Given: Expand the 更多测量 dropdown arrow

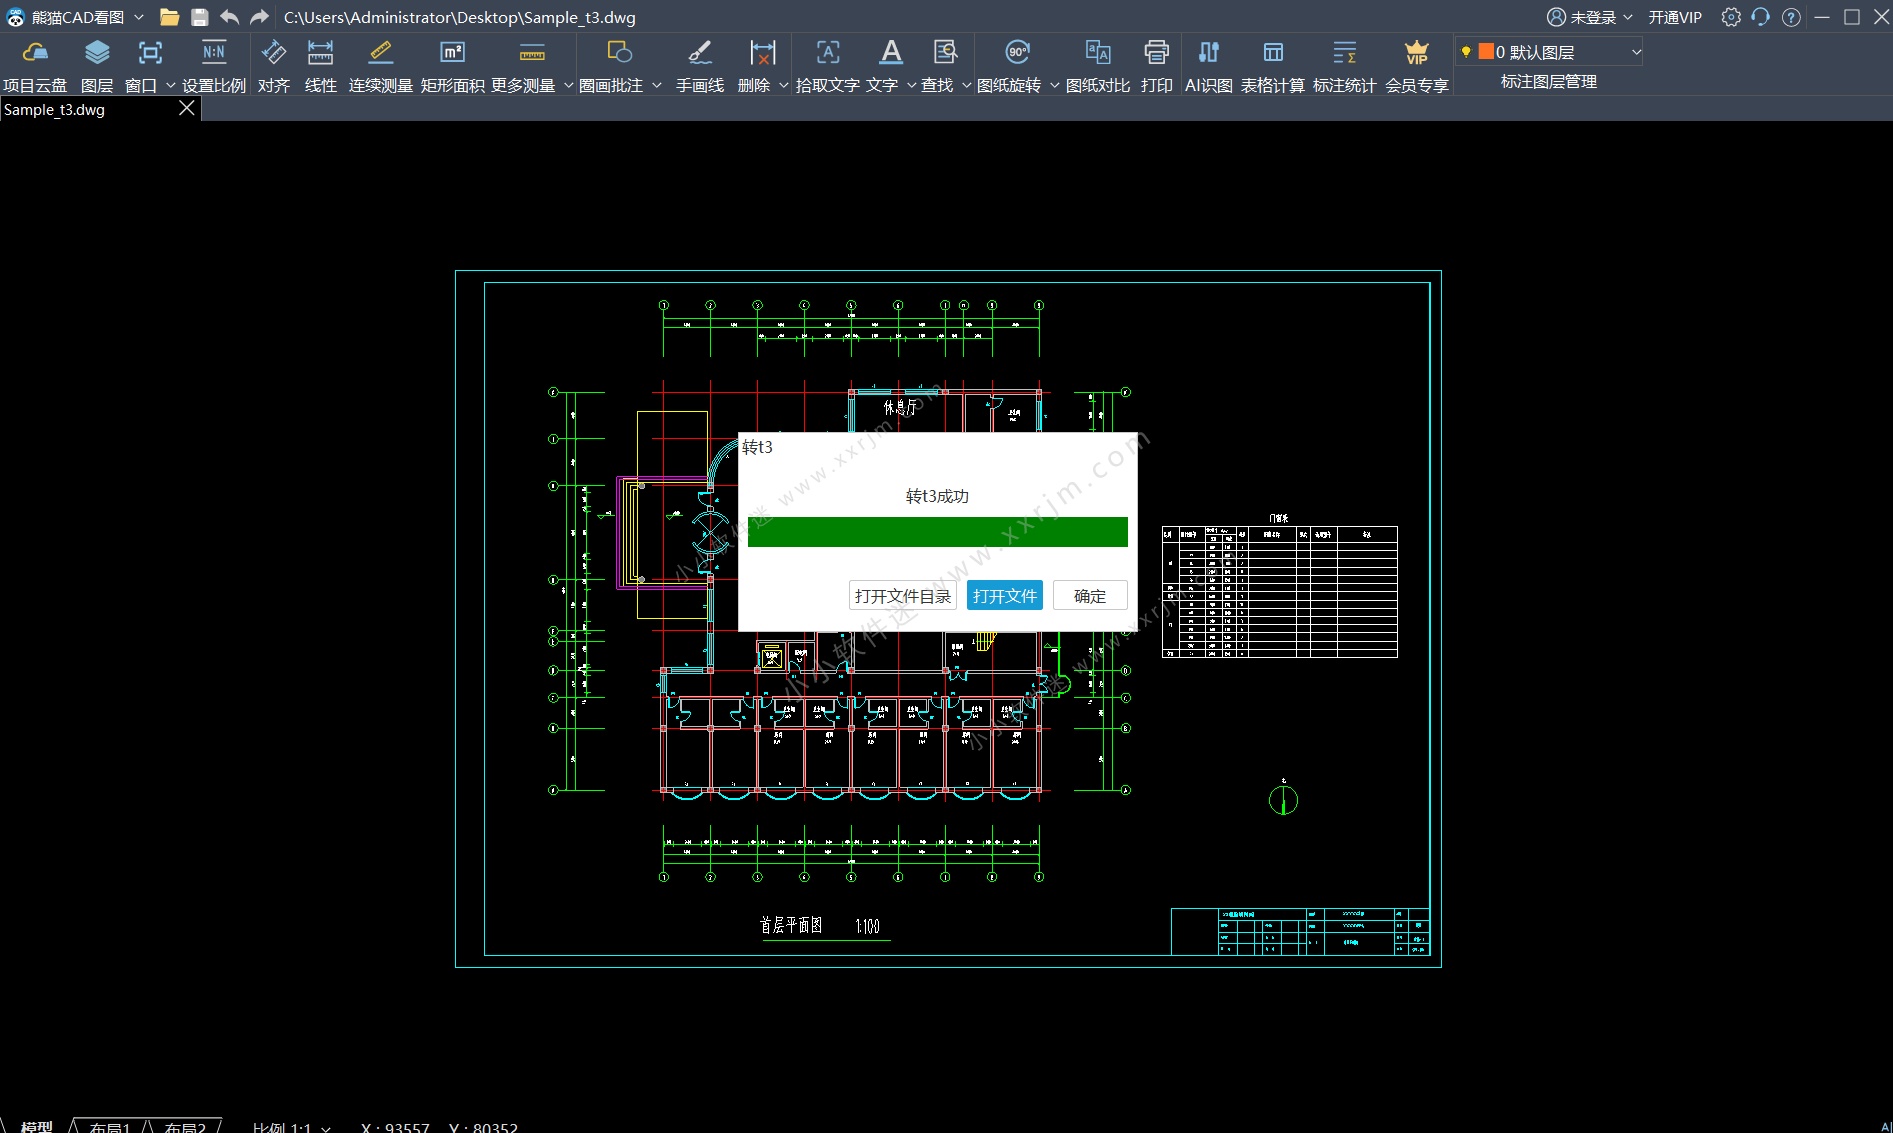Looking at the screenshot, I should [569, 86].
